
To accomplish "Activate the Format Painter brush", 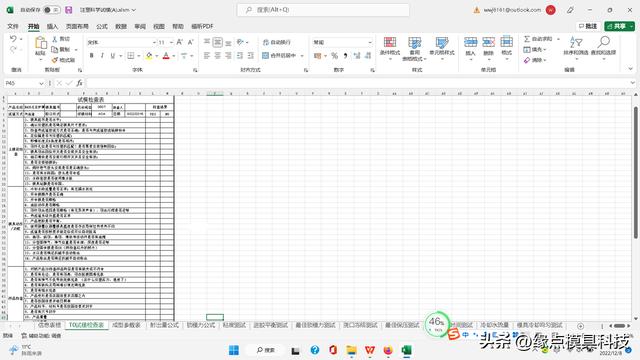I will click(55, 60).
